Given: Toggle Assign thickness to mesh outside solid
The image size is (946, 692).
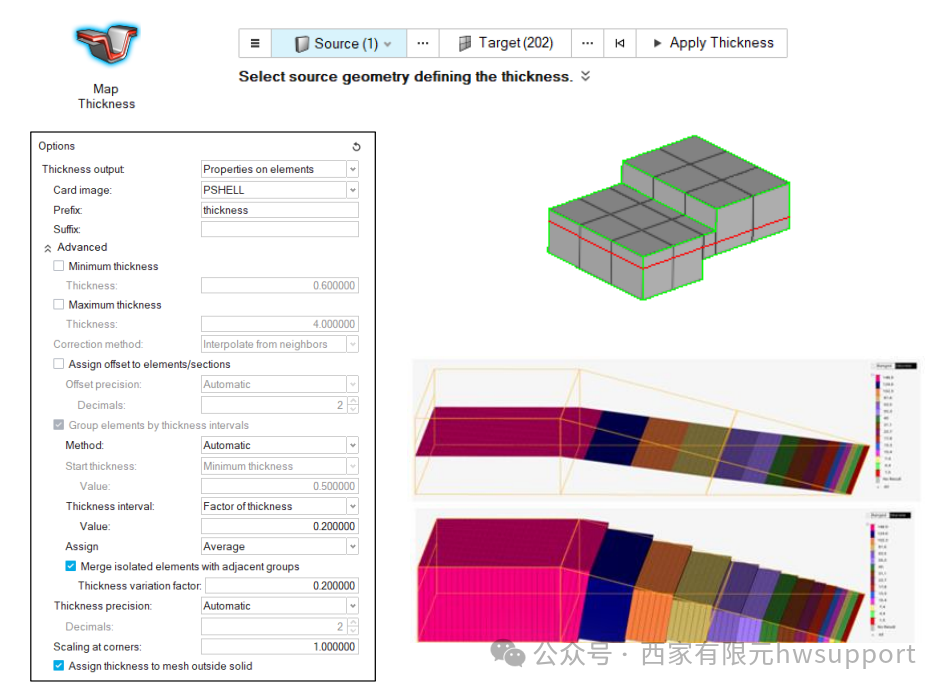Looking at the screenshot, I should [59, 665].
